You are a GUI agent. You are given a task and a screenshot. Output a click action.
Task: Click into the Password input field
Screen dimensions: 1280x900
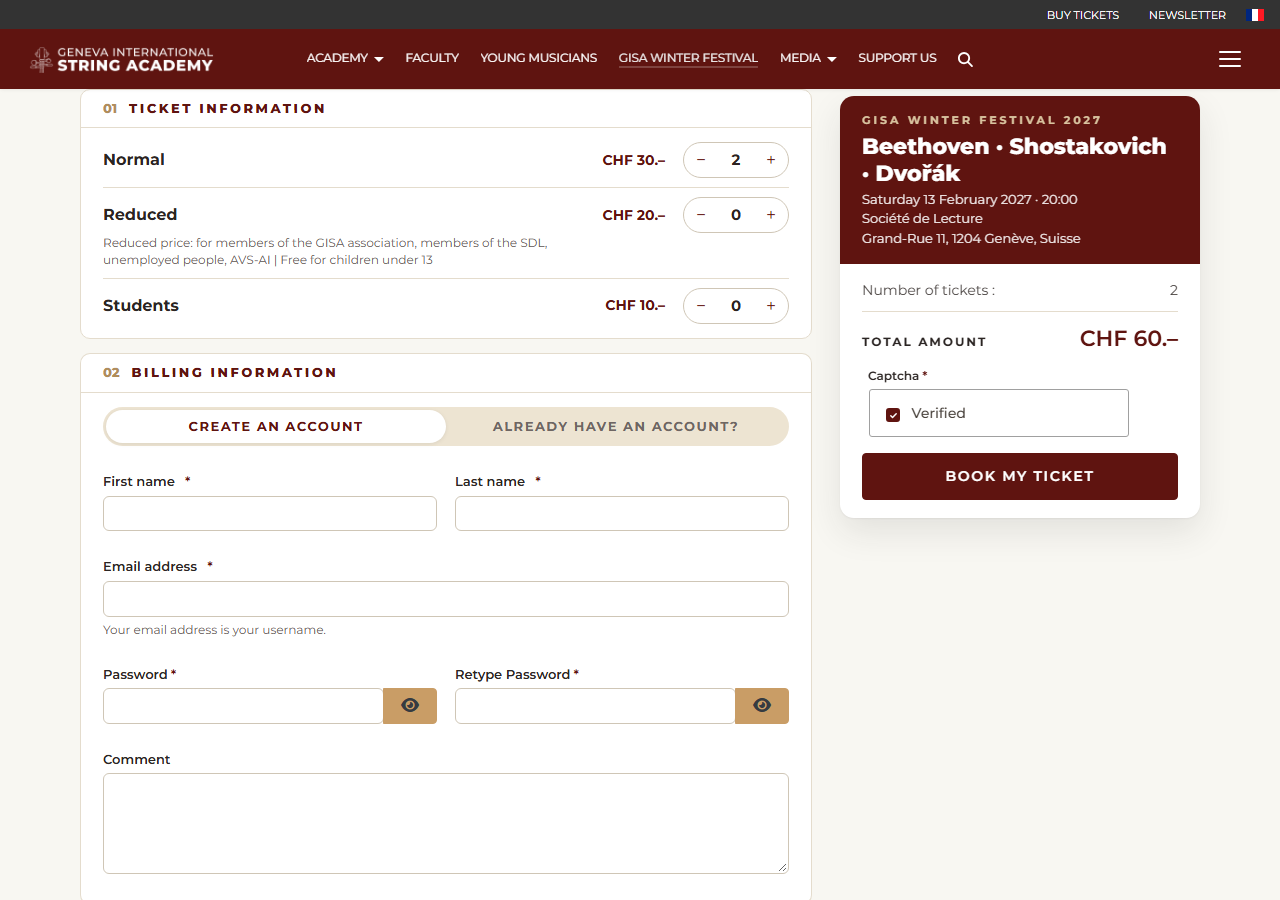[243, 706]
